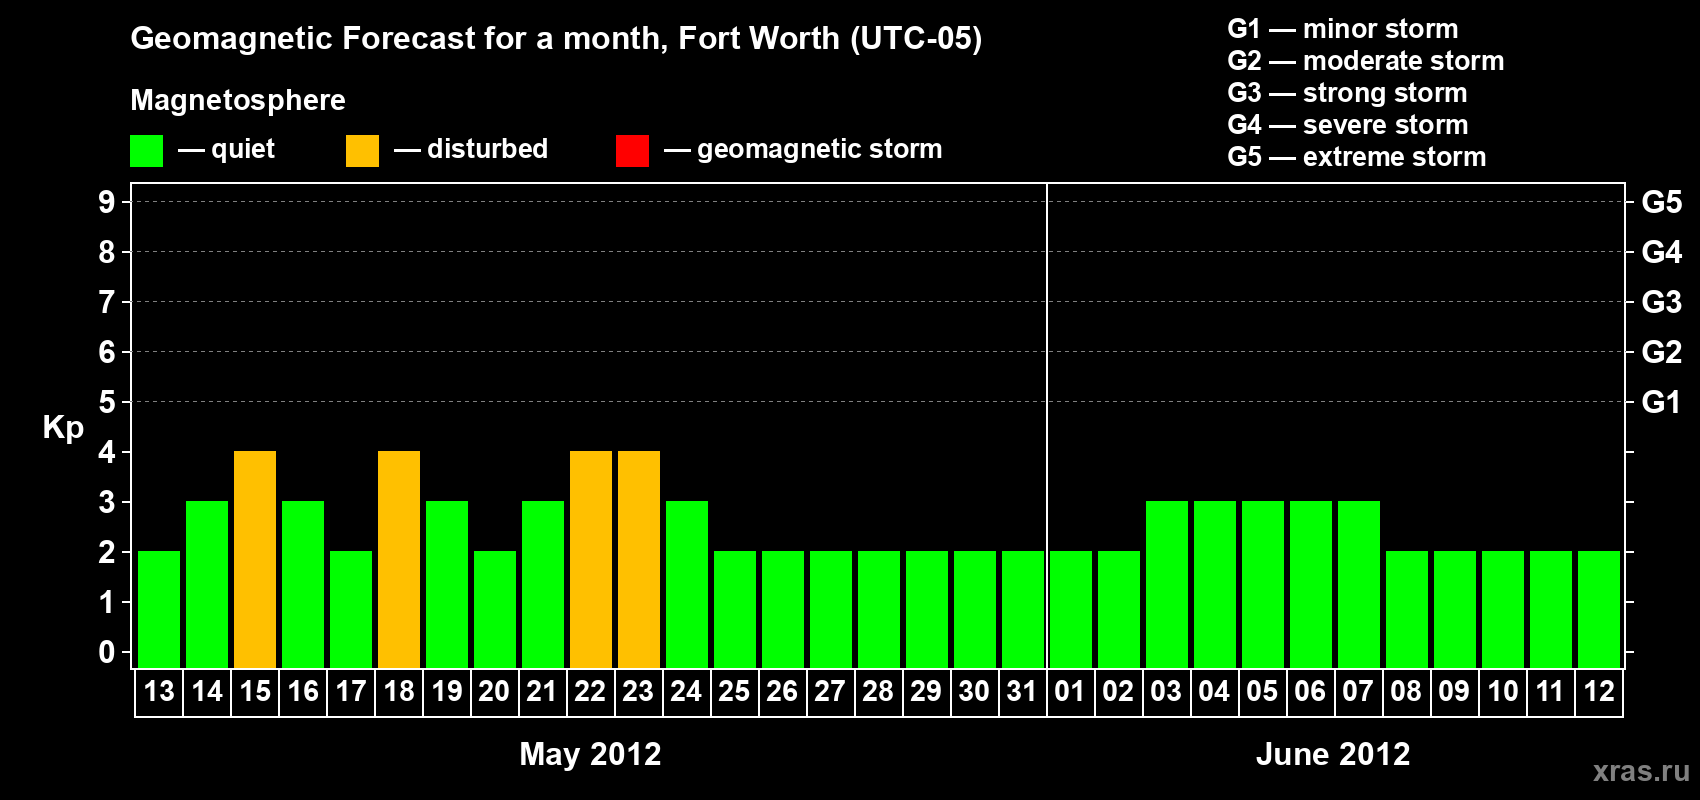Select the May 18 orange bar
Viewport: 1700px width, 800px height.
[399, 560]
